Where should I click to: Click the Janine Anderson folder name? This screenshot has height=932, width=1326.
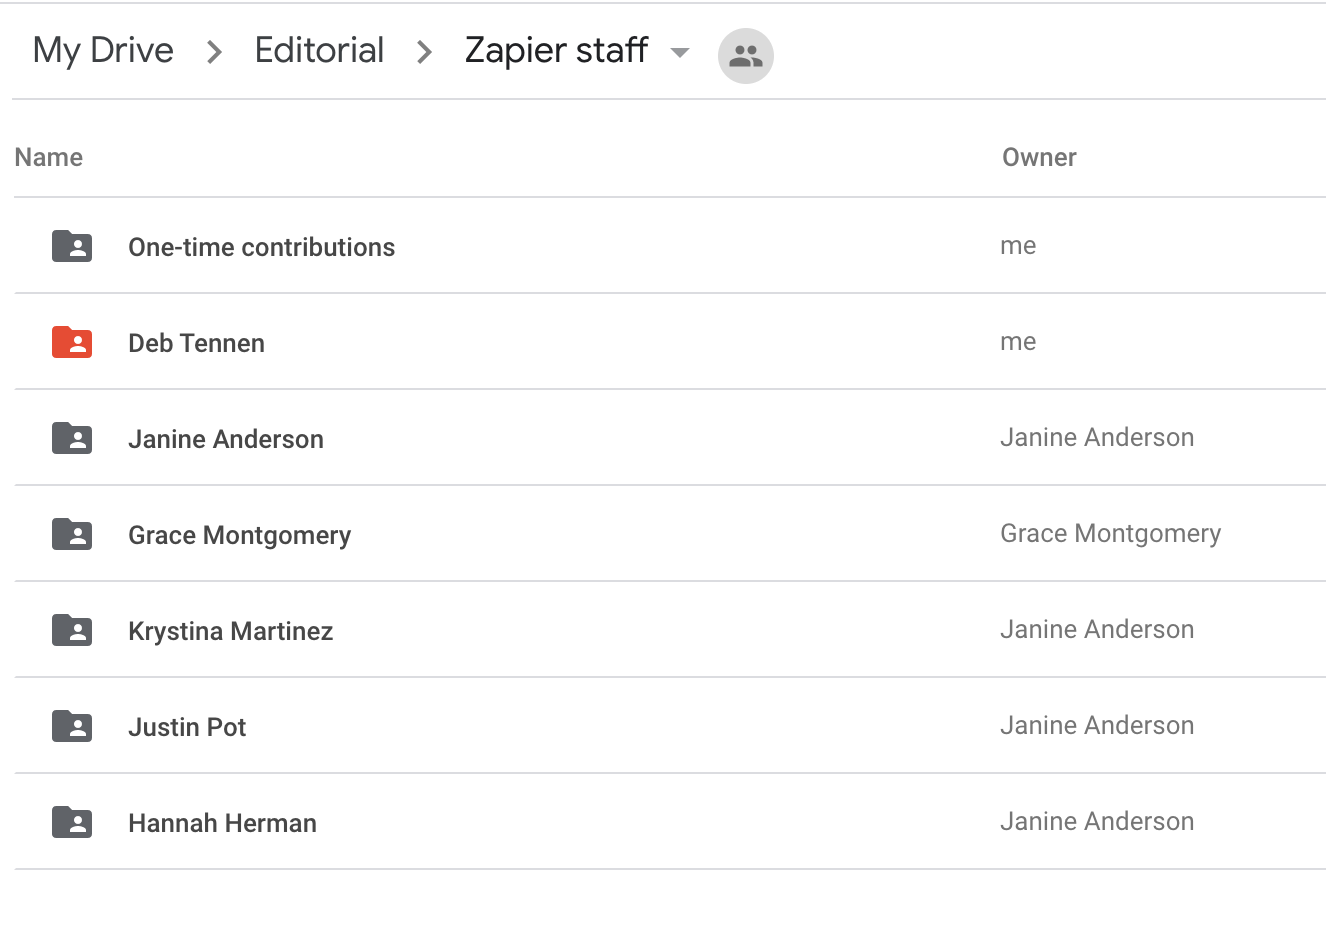[x=226, y=439]
